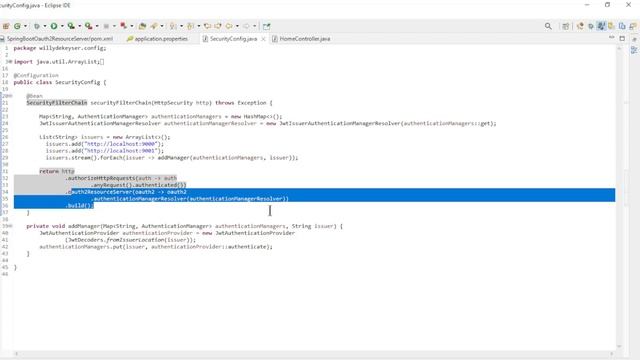Click the .build() line
This screenshot has height=360, width=640.
click(79, 205)
